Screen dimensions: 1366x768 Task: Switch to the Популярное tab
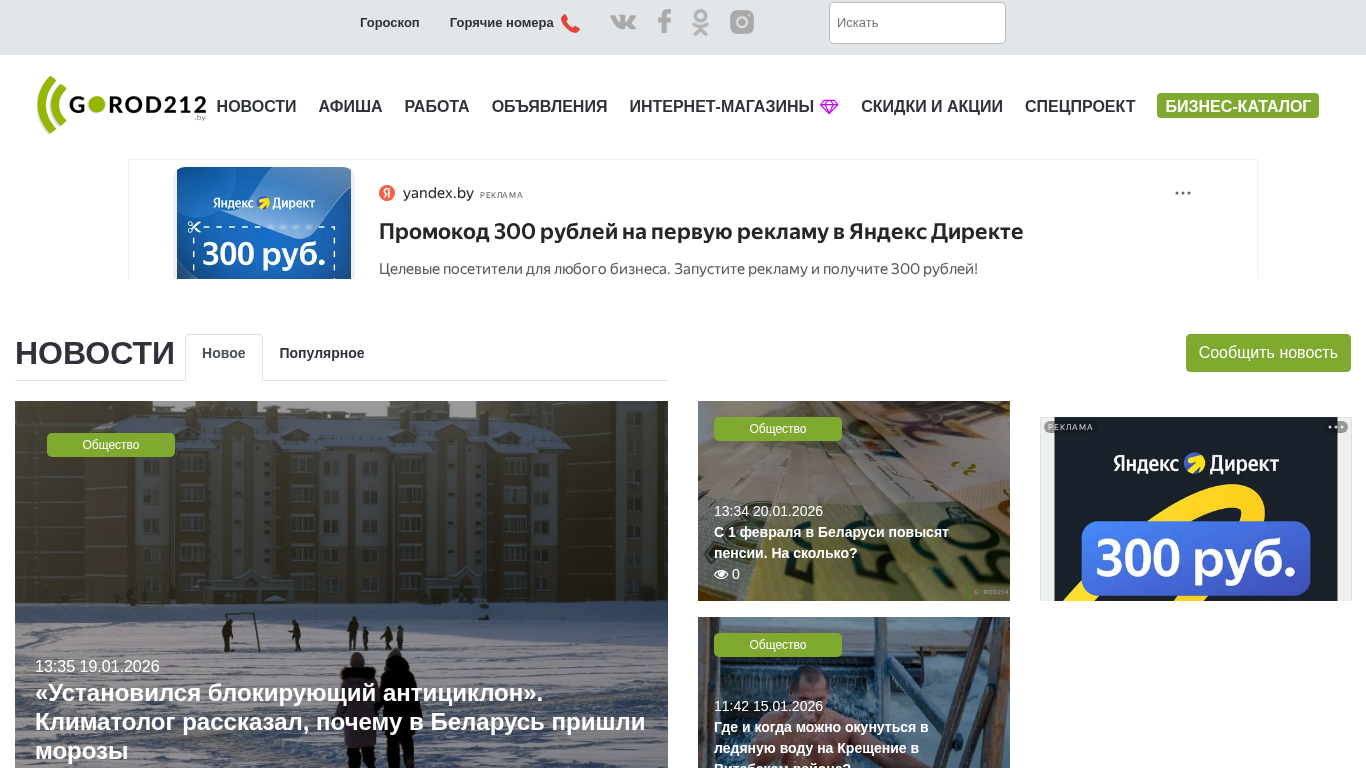pos(322,354)
